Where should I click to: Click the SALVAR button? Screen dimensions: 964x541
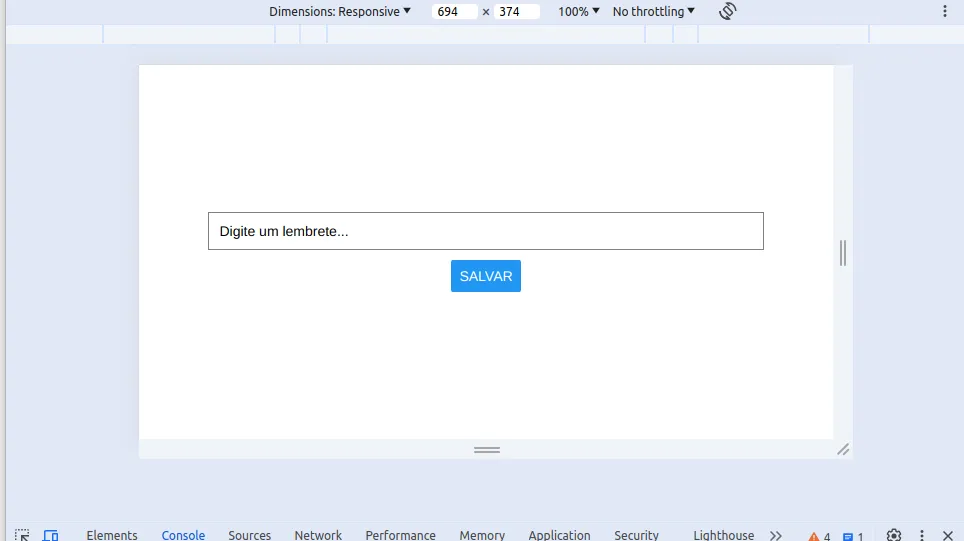click(486, 276)
